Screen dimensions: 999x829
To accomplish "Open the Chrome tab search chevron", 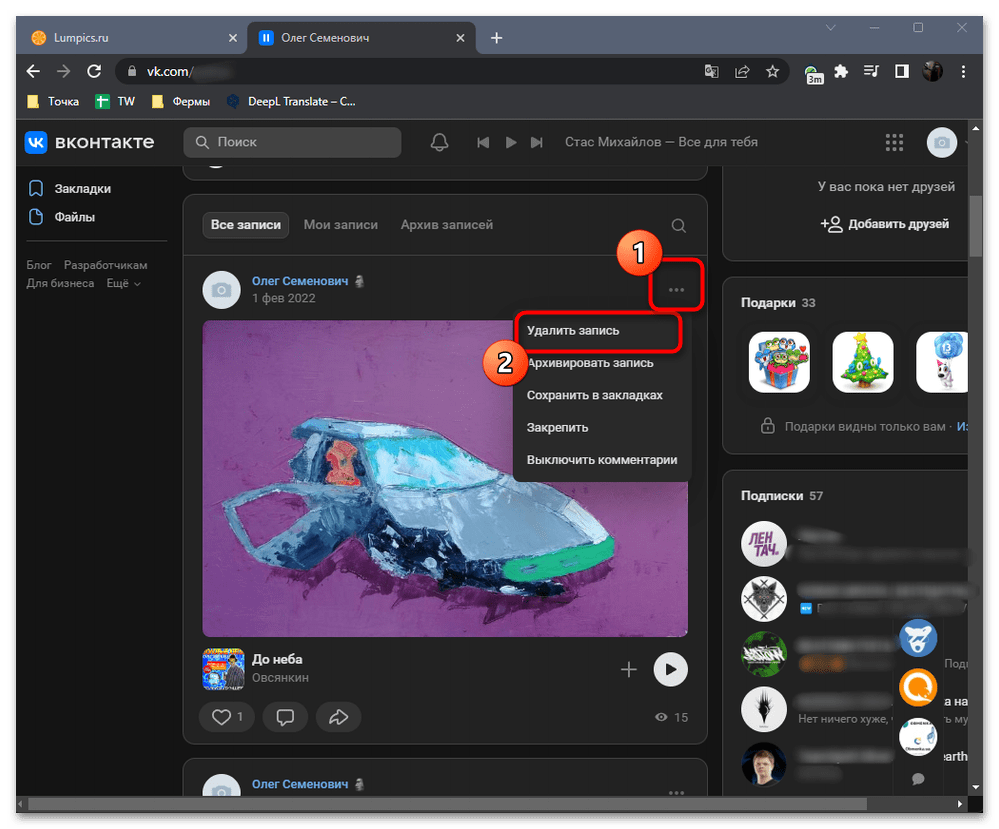I will tap(830, 28).
